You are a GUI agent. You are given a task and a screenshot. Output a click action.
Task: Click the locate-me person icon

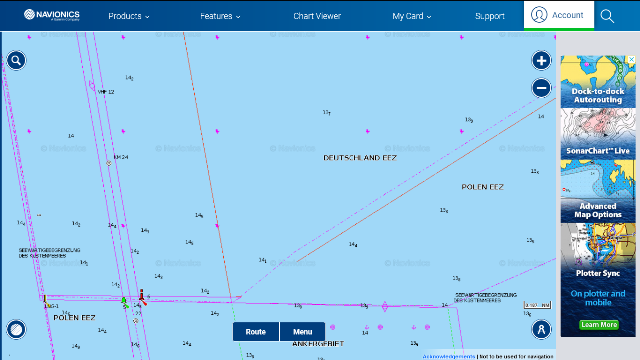541,329
